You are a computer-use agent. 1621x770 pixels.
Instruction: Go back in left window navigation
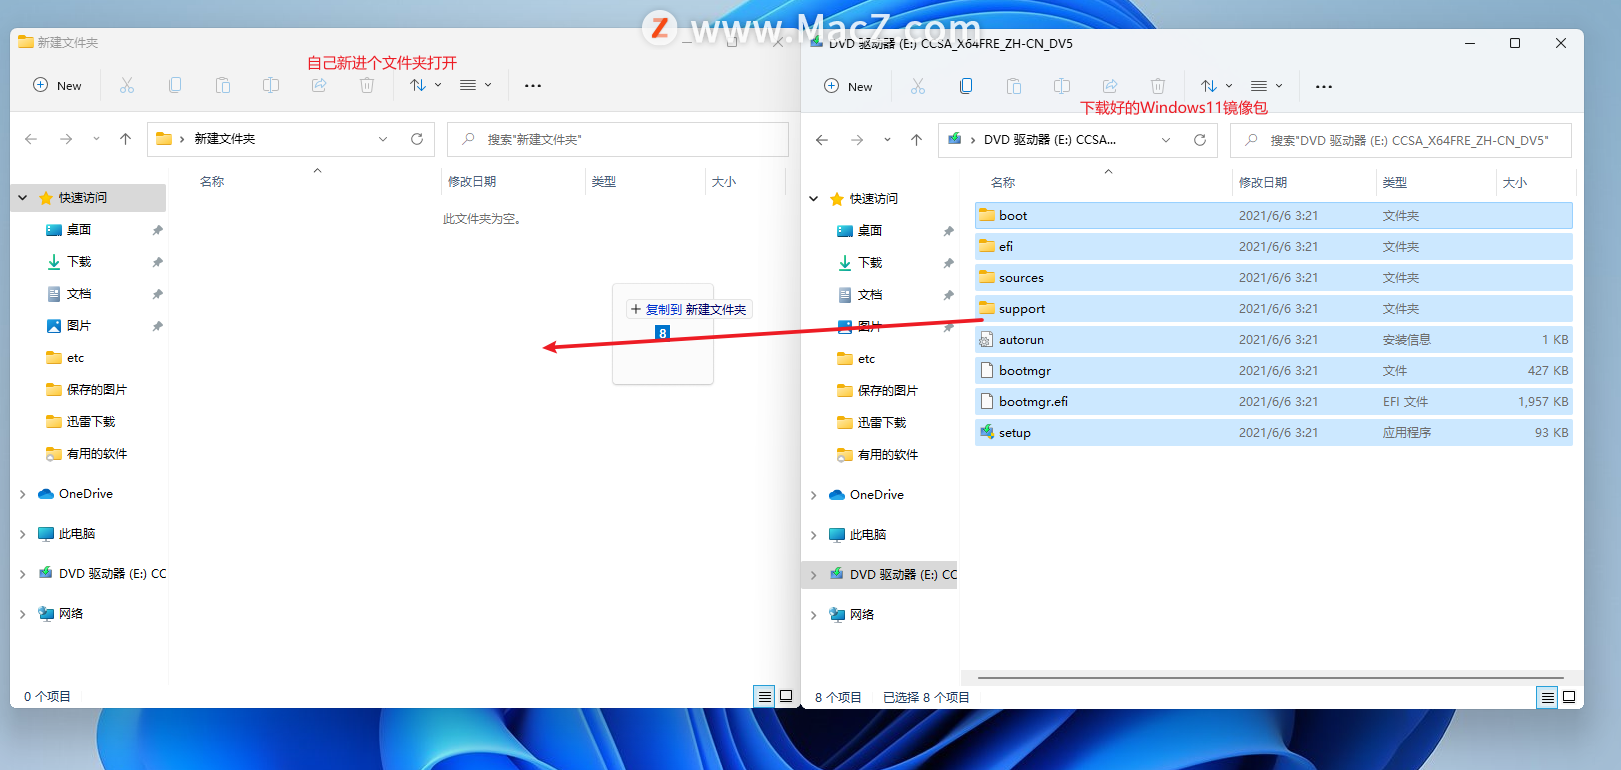coord(31,139)
